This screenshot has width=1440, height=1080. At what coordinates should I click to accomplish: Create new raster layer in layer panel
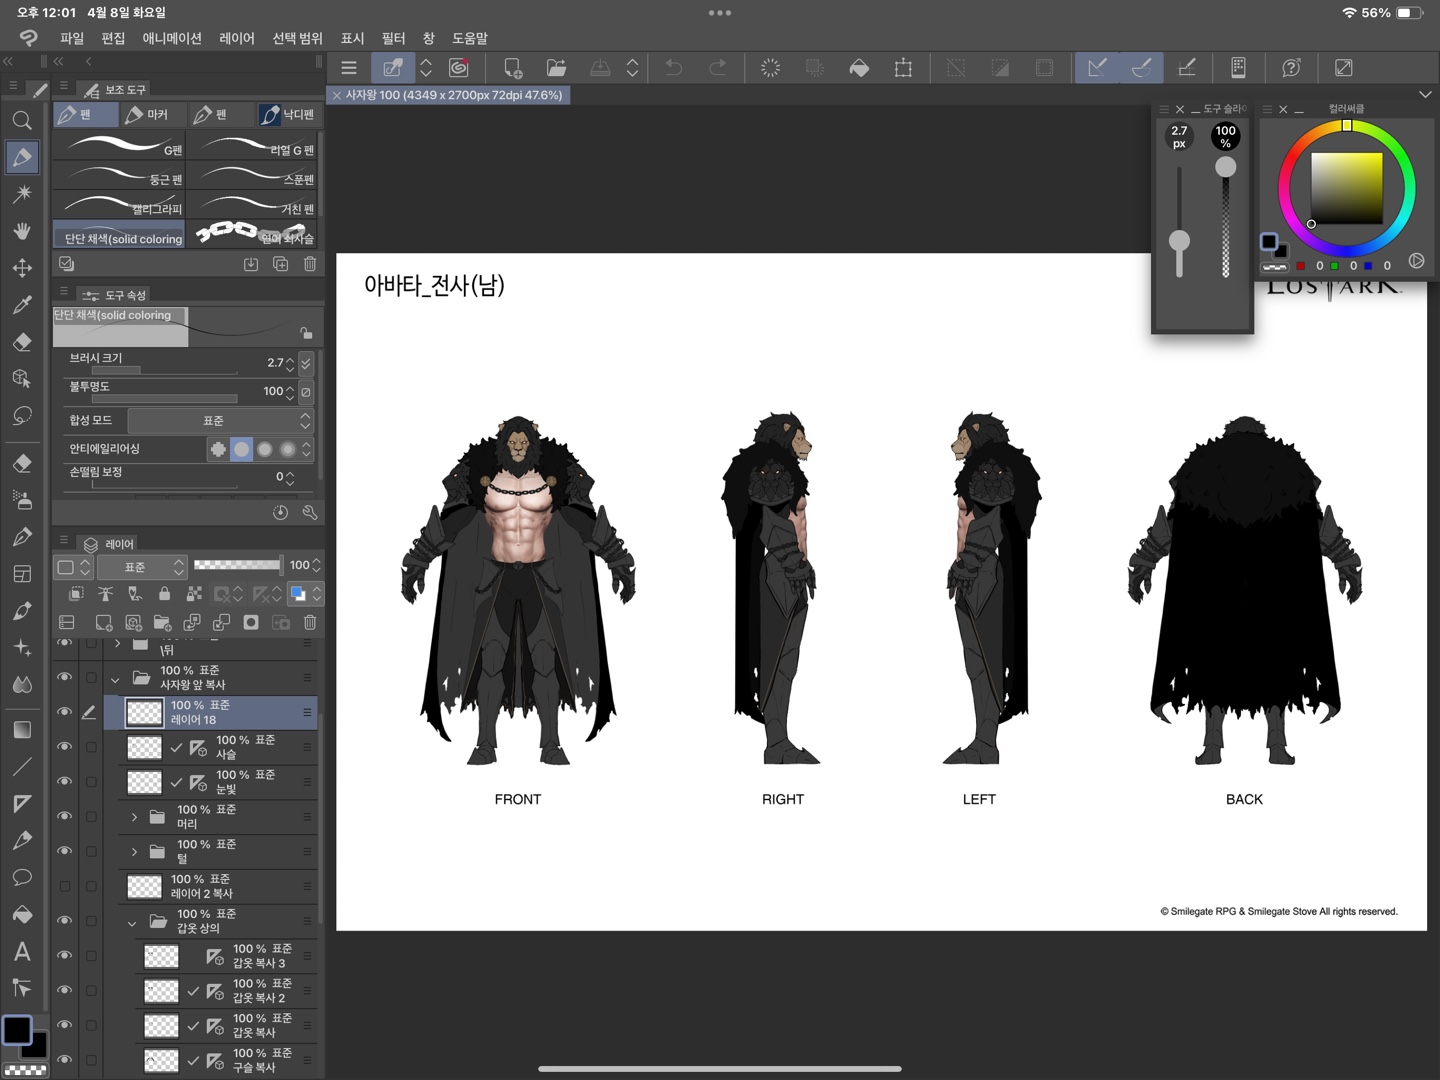[103, 622]
